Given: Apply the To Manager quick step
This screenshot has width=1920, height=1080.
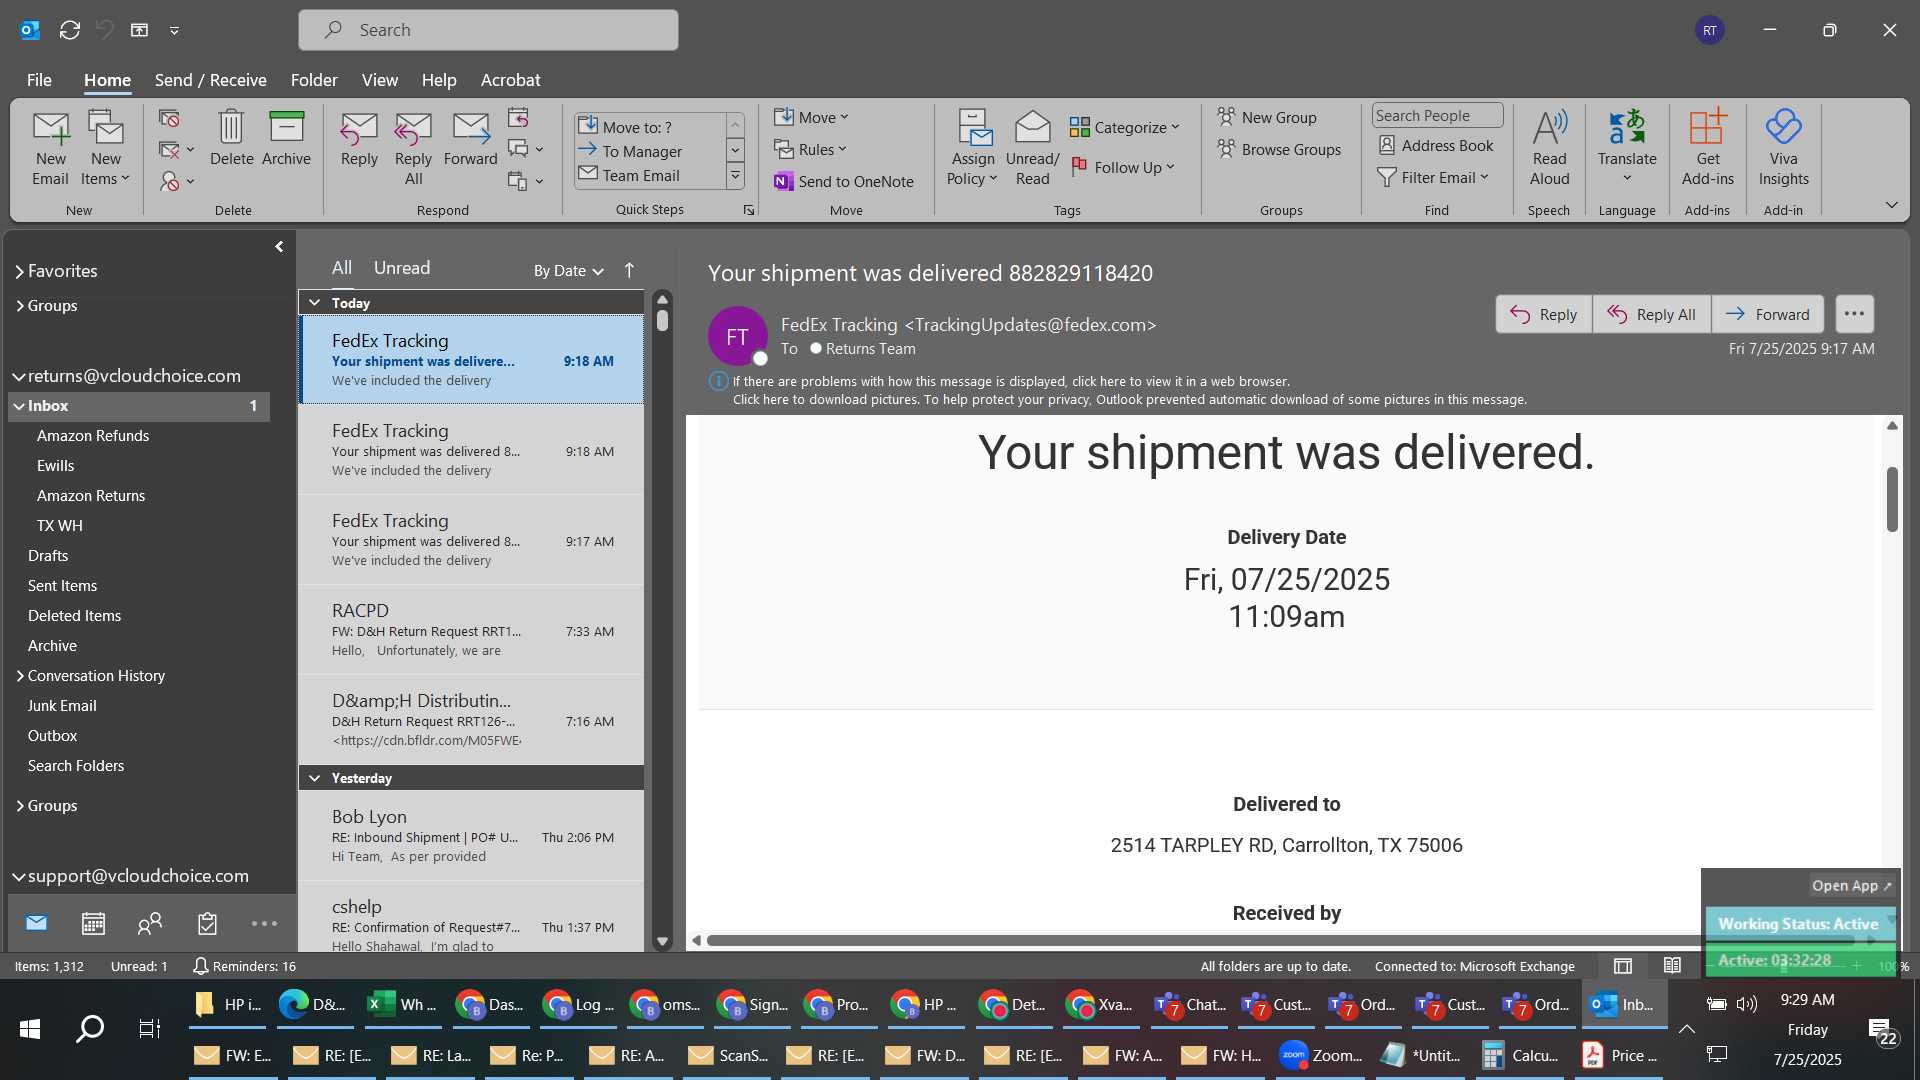Looking at the screenshot, I should tap(648, 151).
